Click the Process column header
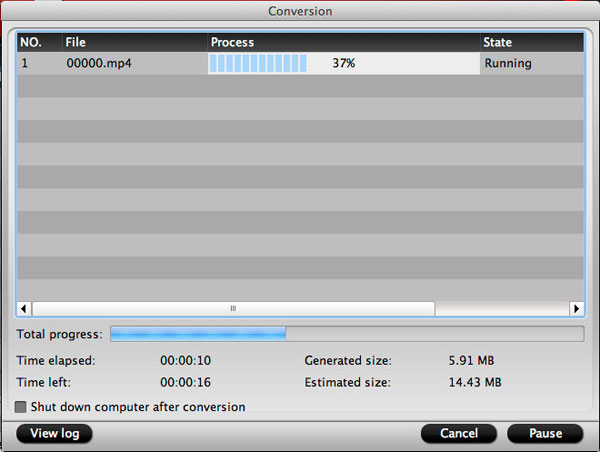 point(343,43)
